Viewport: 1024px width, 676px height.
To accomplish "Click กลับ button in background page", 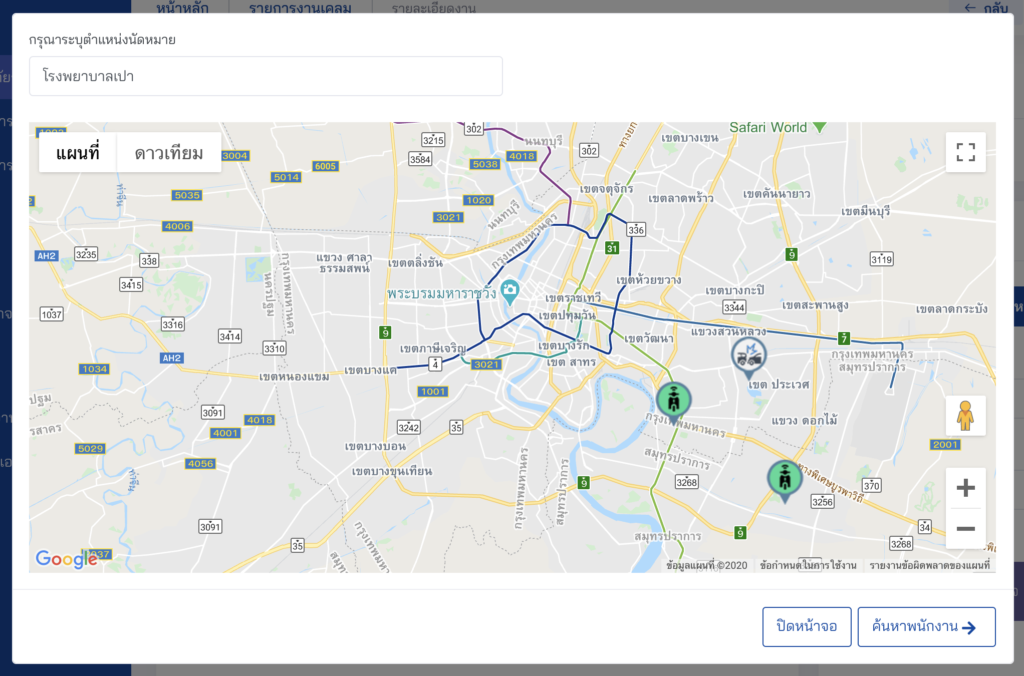I will point(986,8).
